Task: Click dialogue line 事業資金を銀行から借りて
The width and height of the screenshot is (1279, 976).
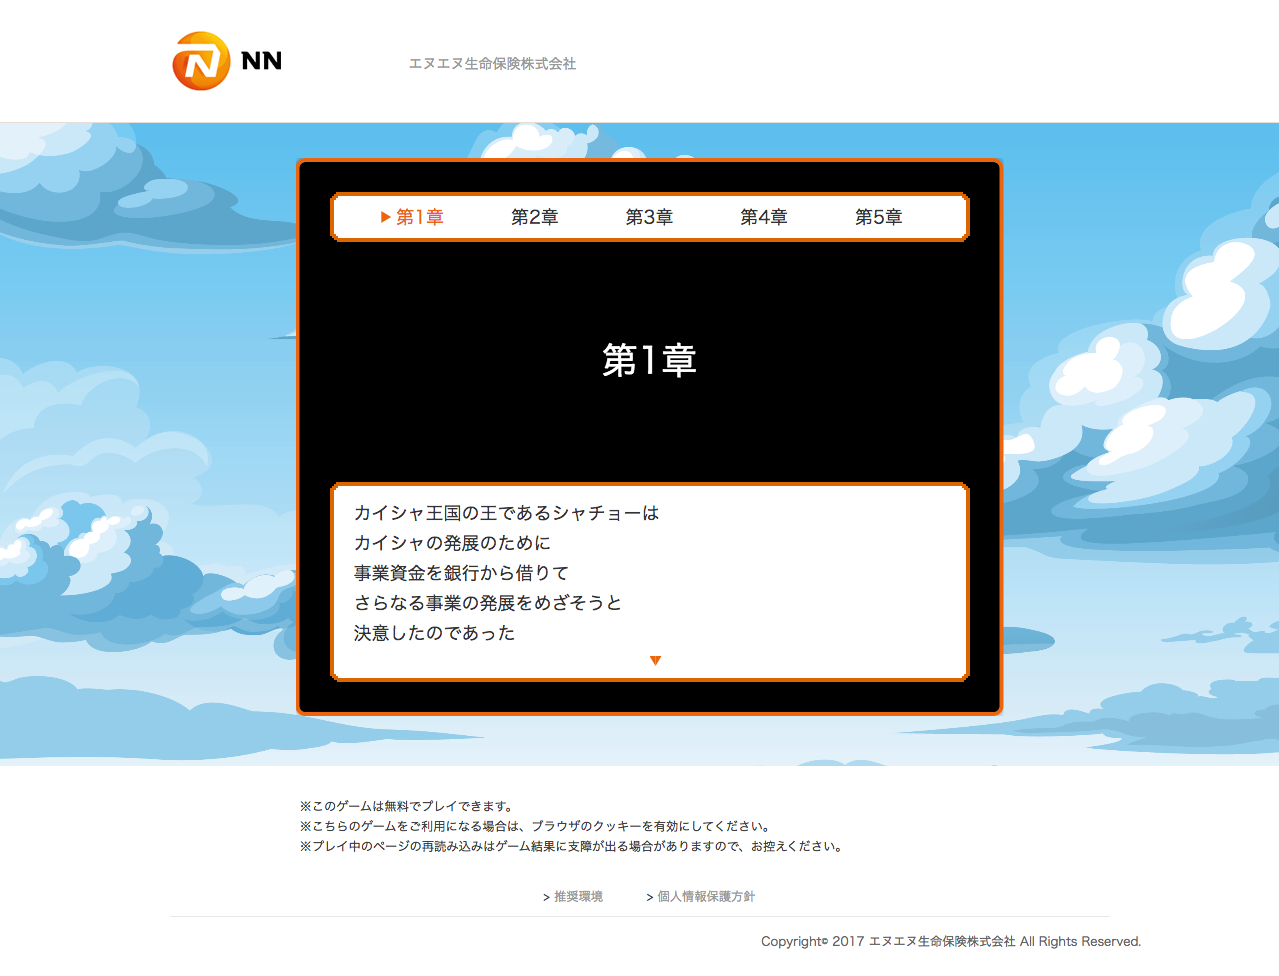Action: [461, 573]
